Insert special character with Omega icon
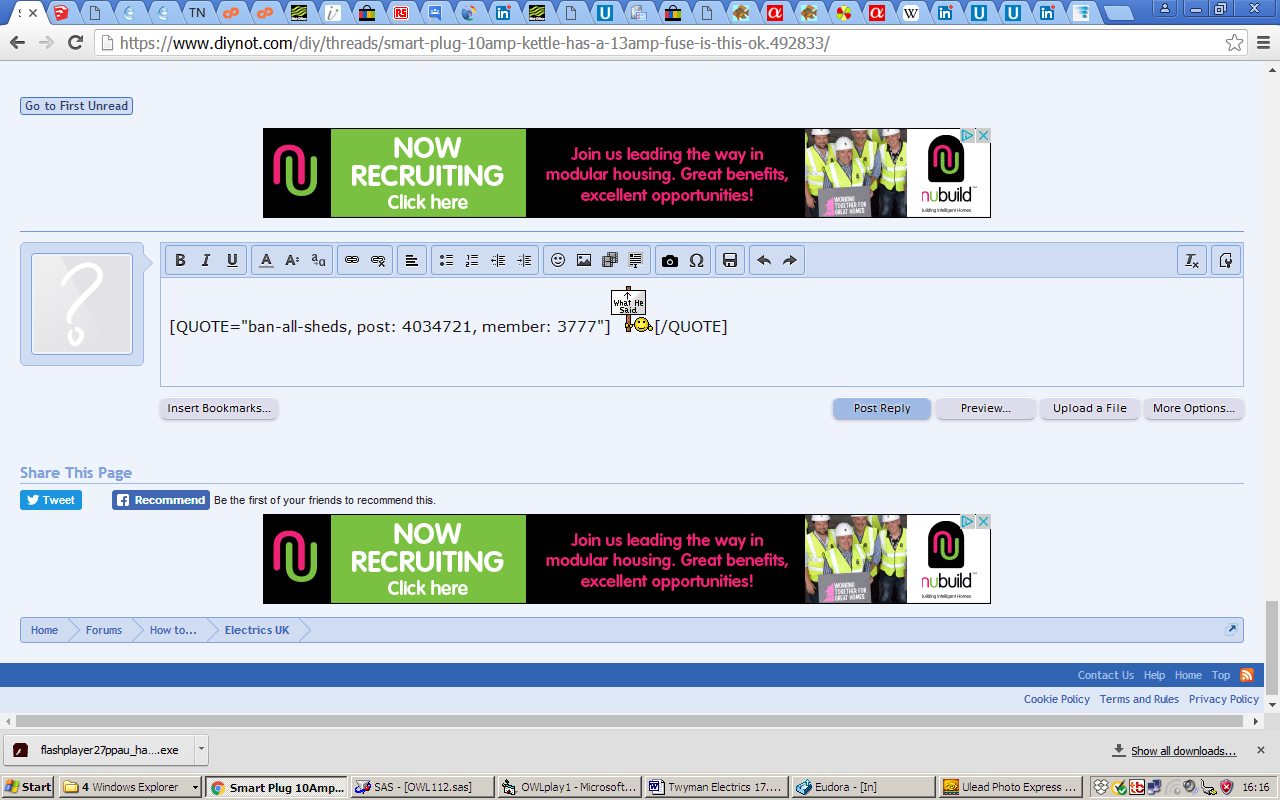Image resolution: width=1280 pixels, height=800 pixels. pos(696,260)
